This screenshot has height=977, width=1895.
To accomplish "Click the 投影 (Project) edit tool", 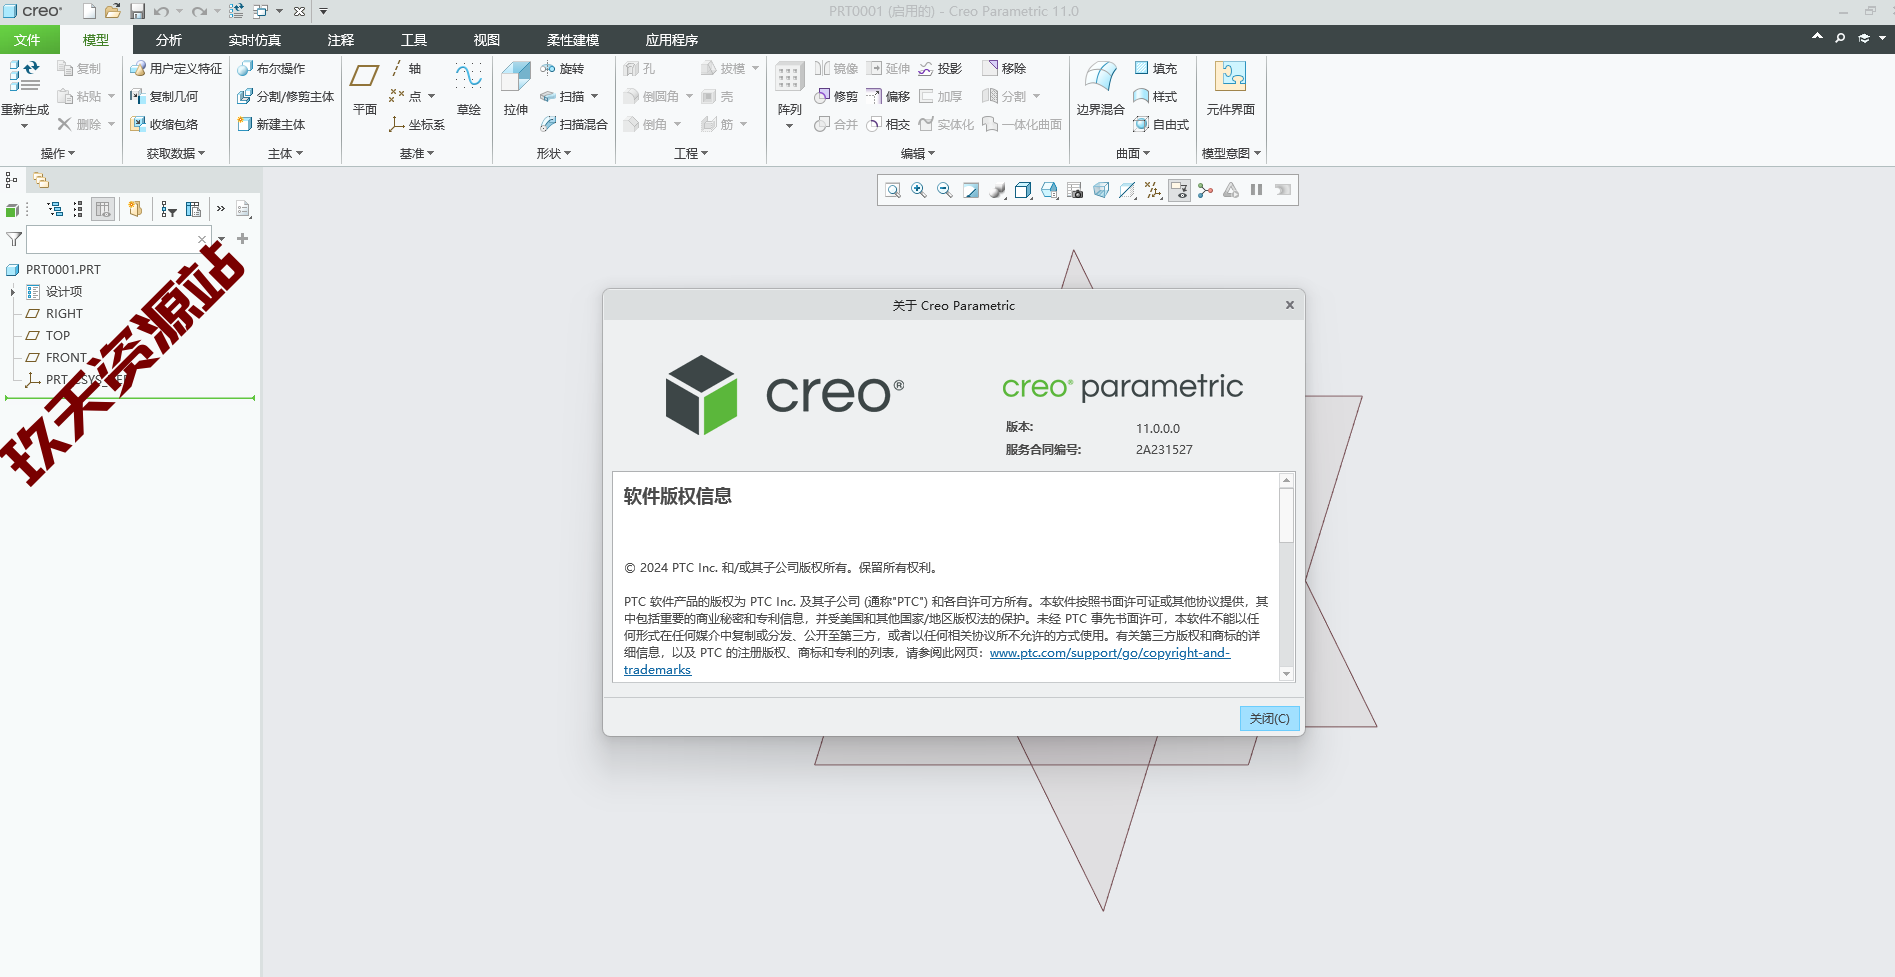I will pos(940,68).
